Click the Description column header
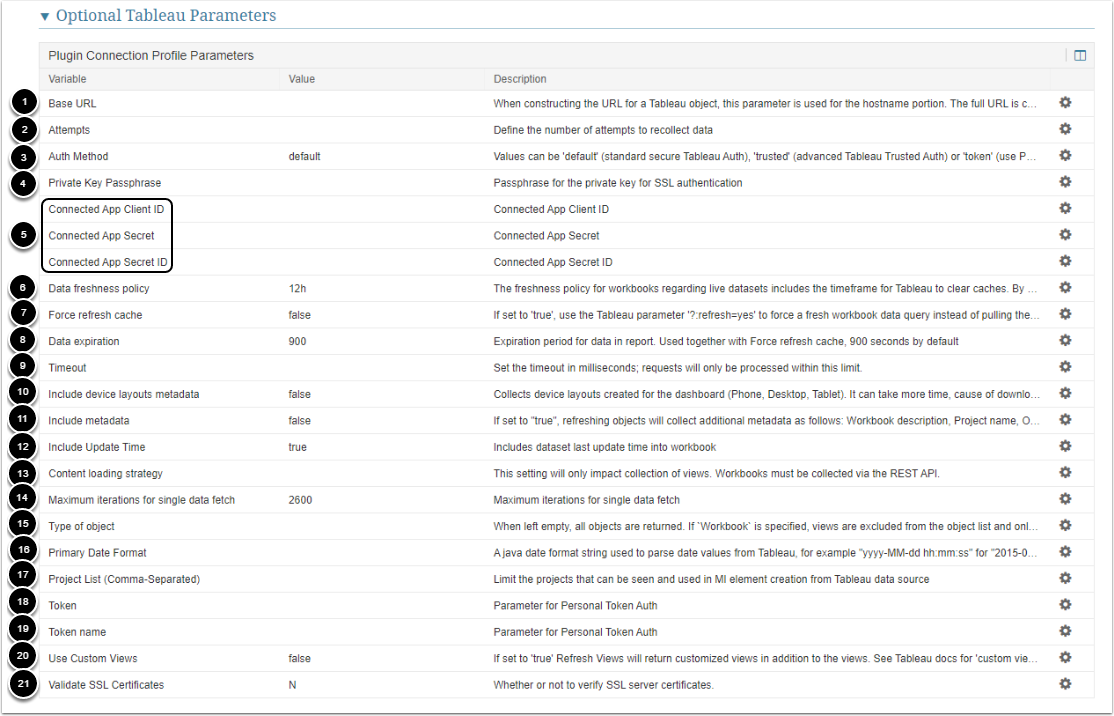The image size is (1114, 716). [520, 79]
